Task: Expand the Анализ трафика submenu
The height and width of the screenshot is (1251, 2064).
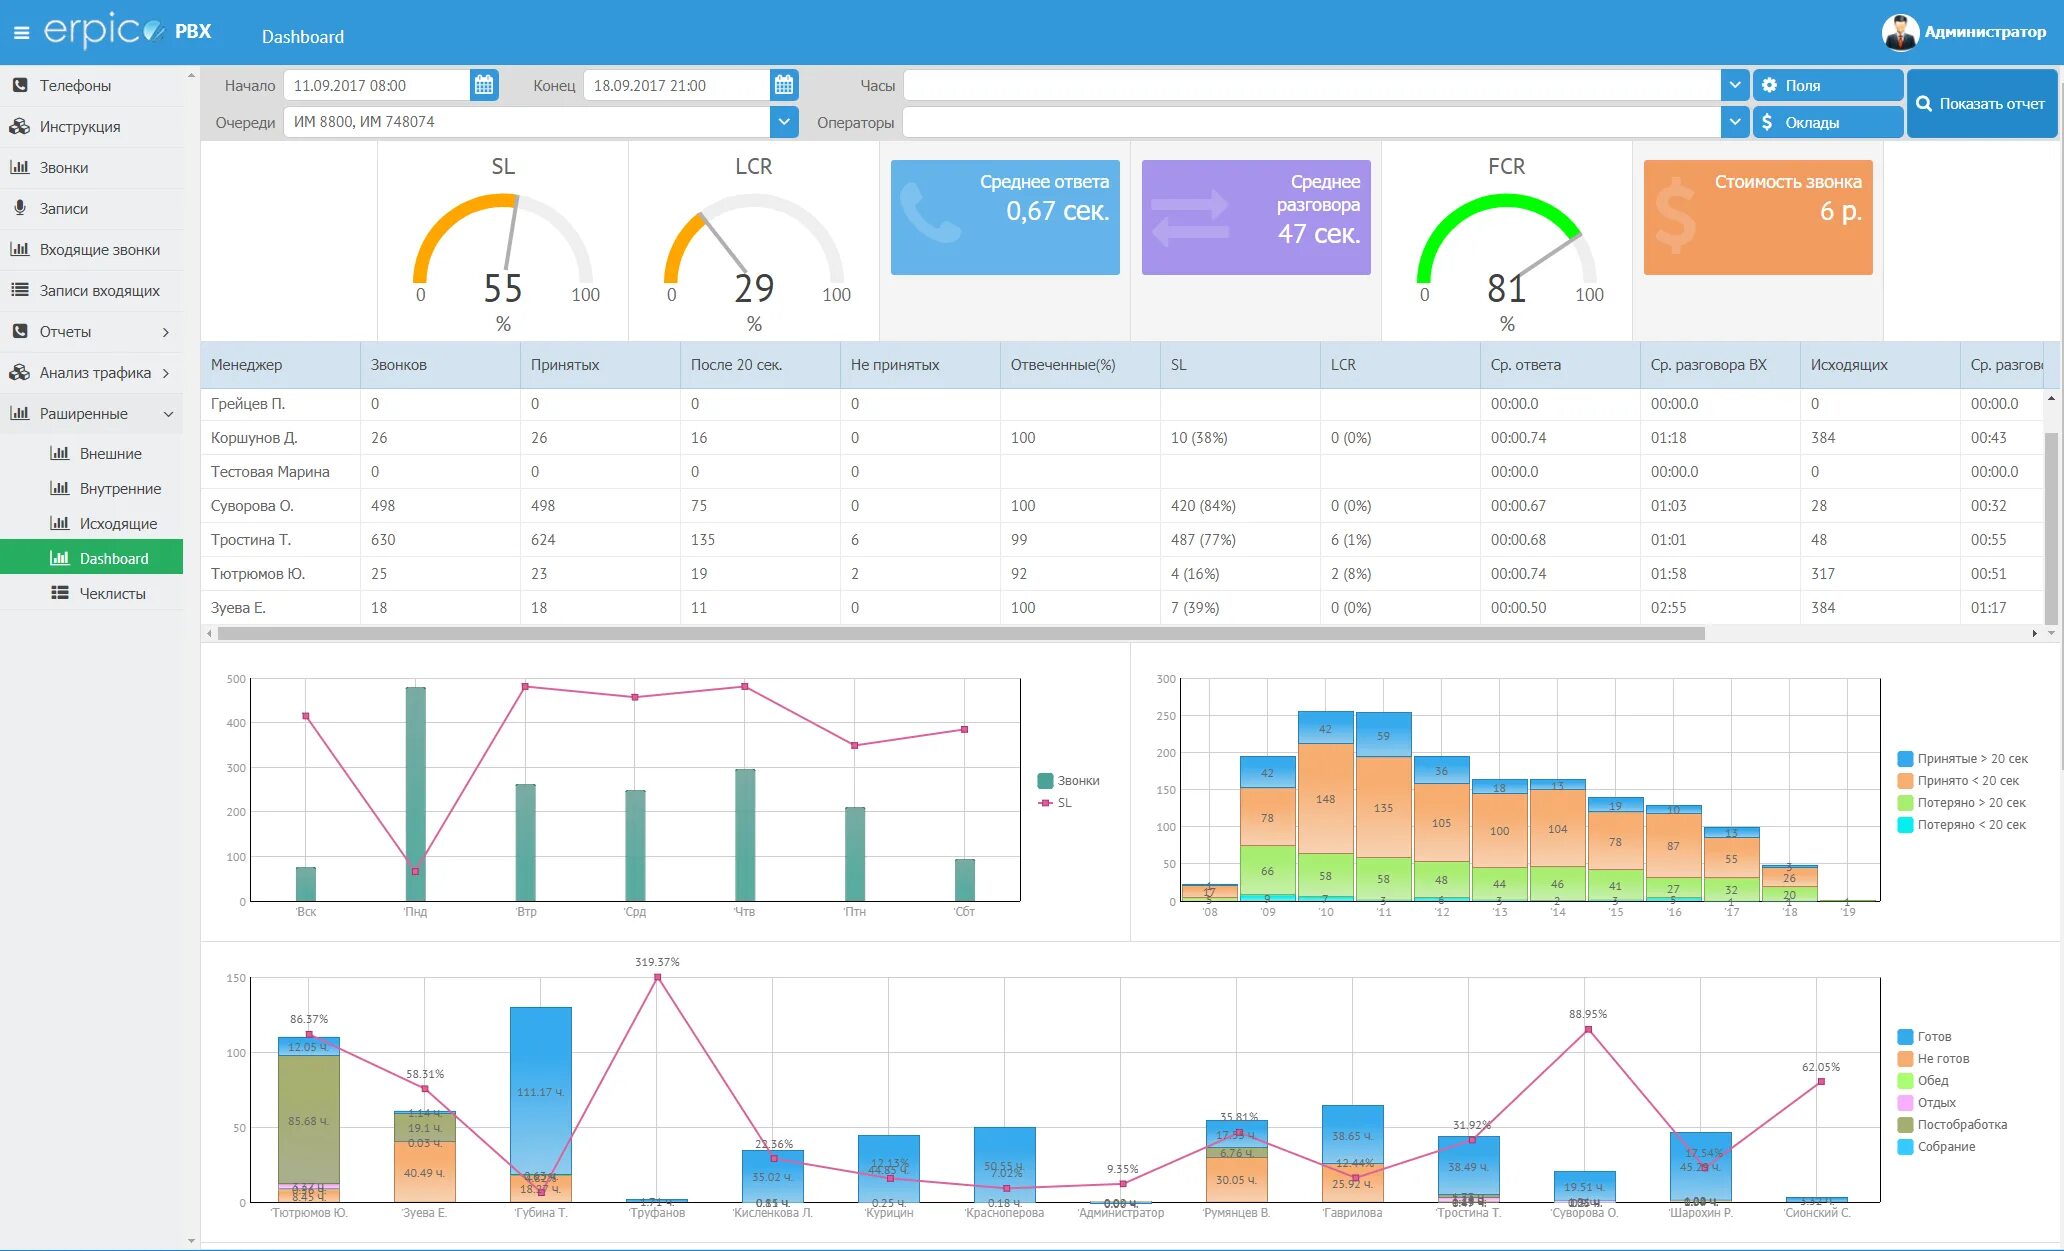Action: (x=166, y=372)
